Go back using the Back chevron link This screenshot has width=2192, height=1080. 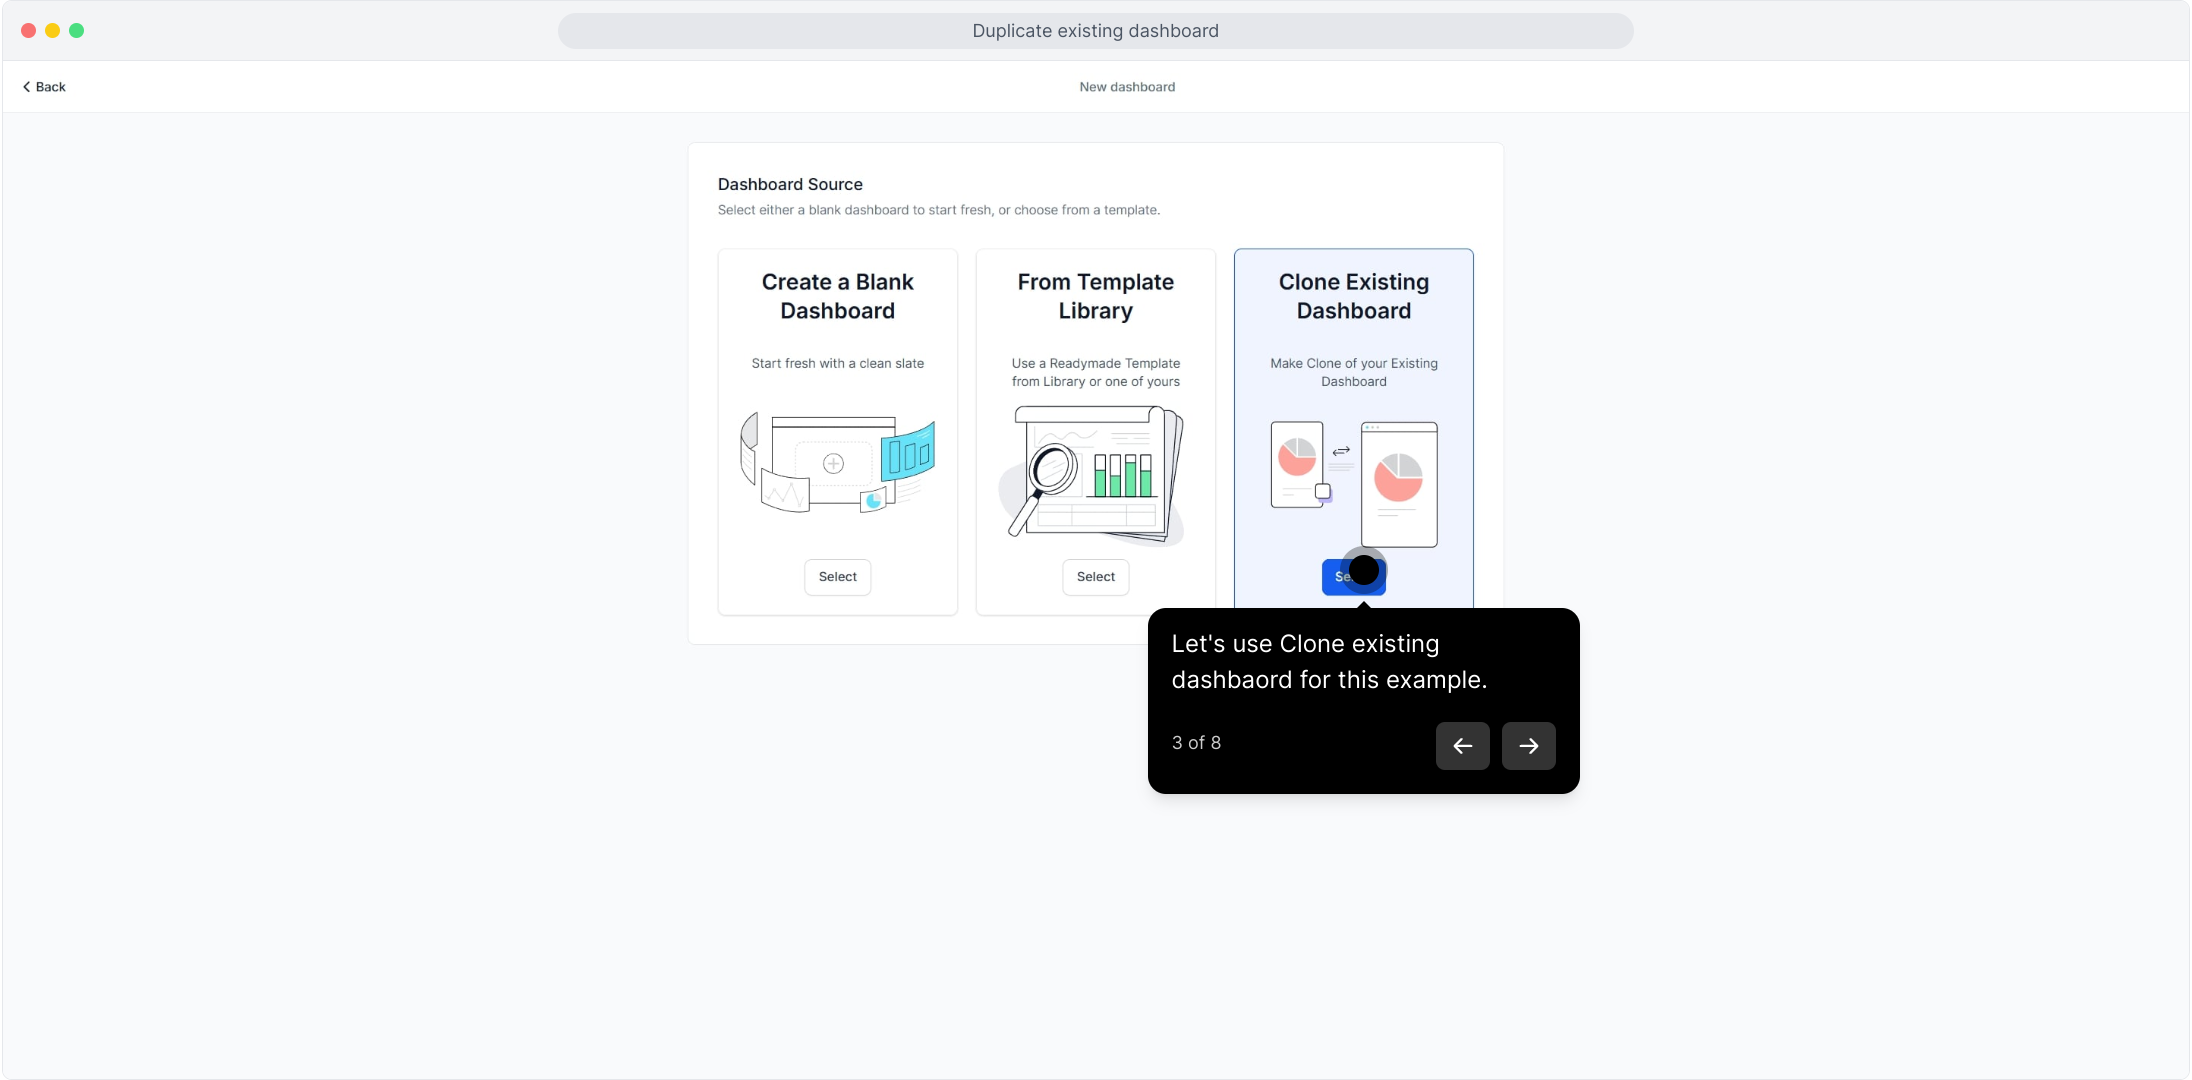coord(44,87)
